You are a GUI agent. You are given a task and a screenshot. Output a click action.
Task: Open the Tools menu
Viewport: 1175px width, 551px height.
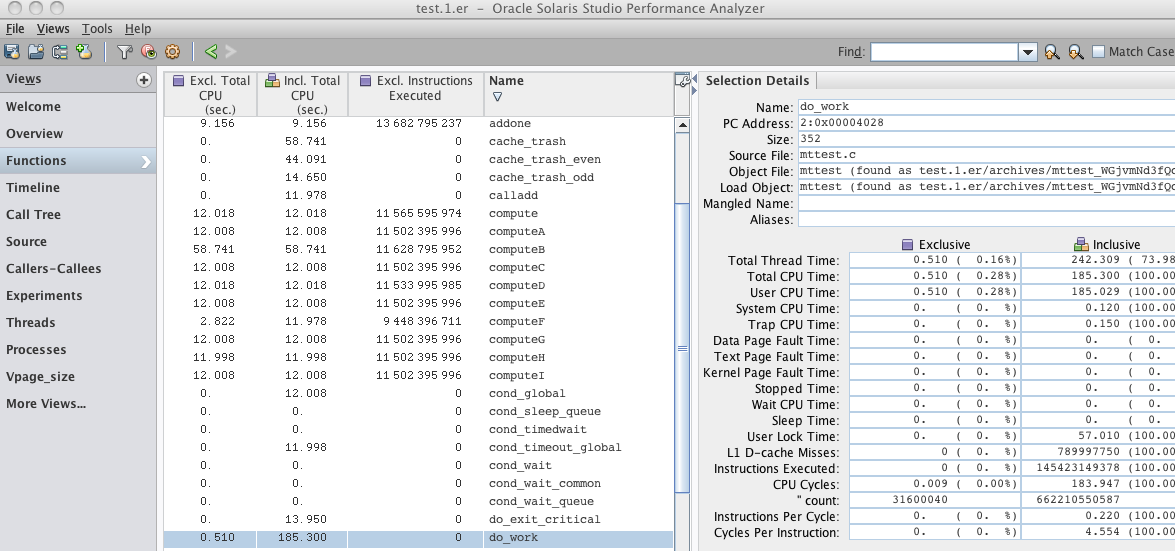[97, 28]
